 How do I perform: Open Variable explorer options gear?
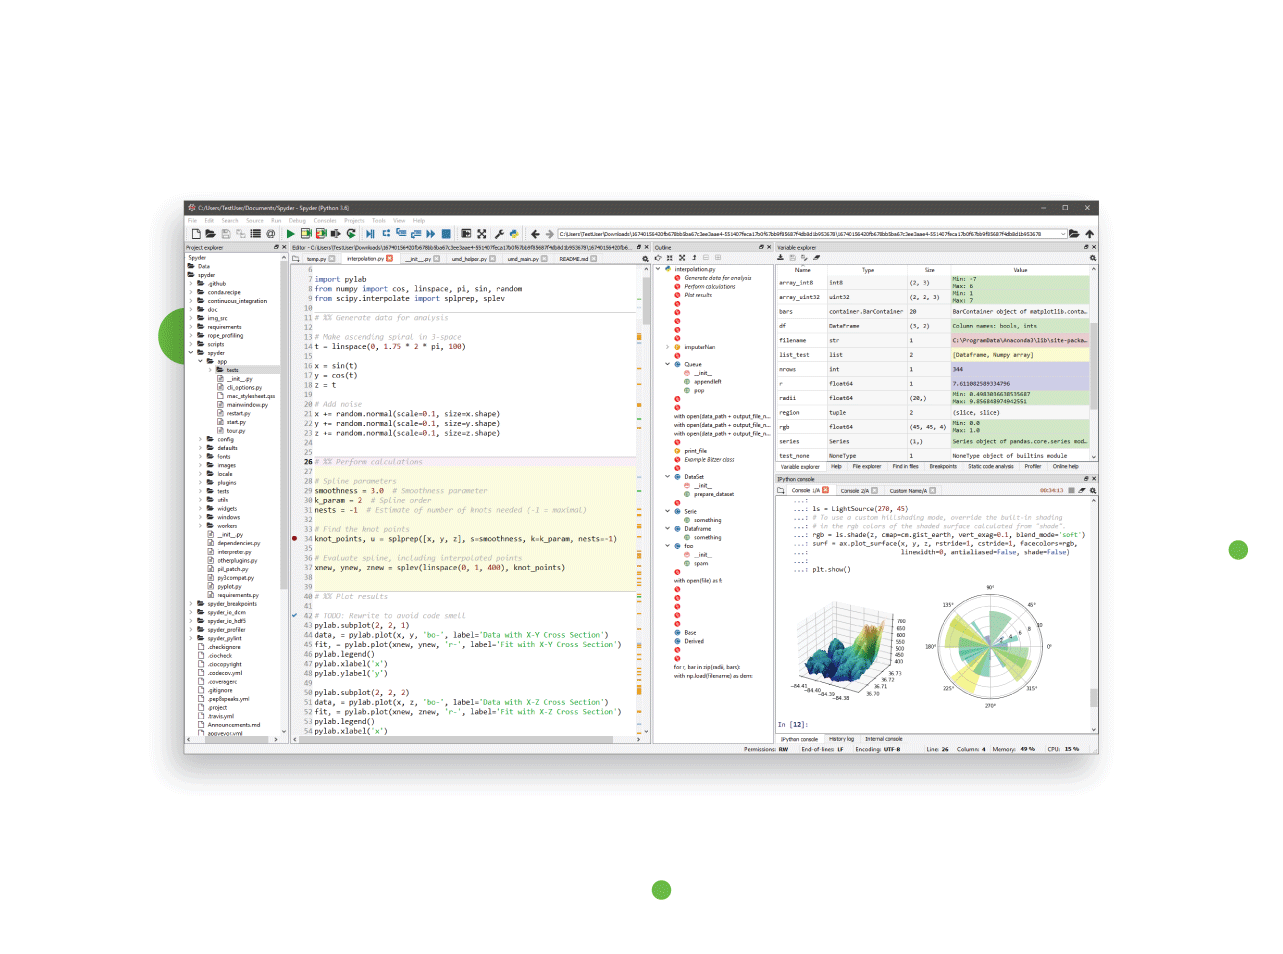pos(1093,258)
